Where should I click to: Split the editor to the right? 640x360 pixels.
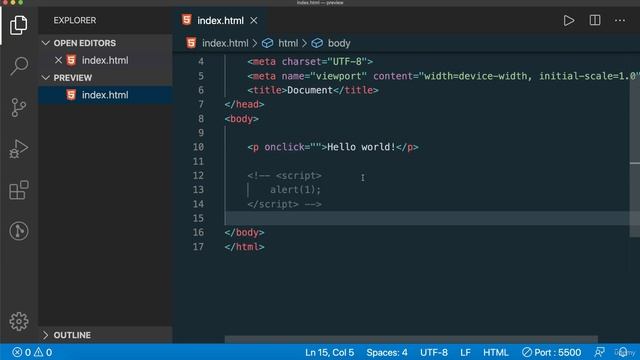coord(595,20)
